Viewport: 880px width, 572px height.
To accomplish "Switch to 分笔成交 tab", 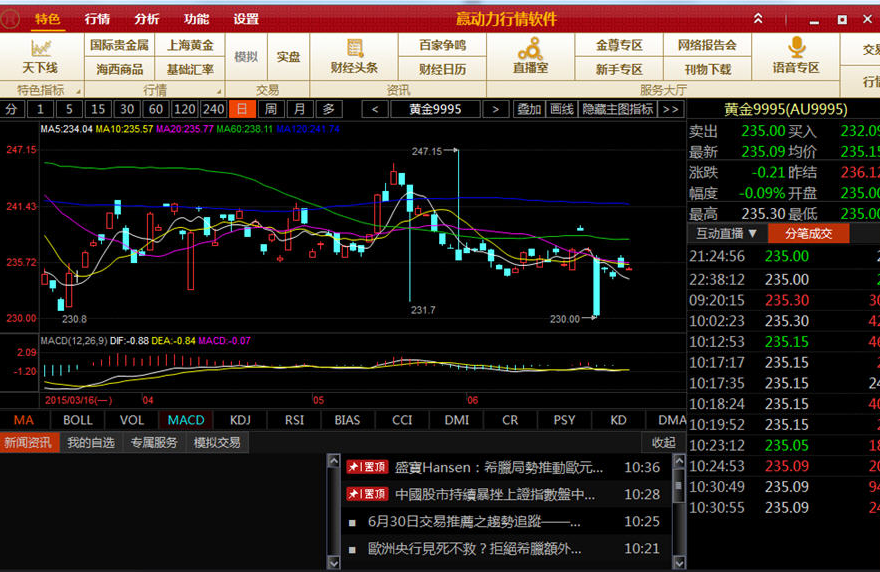I will (808, 234).
